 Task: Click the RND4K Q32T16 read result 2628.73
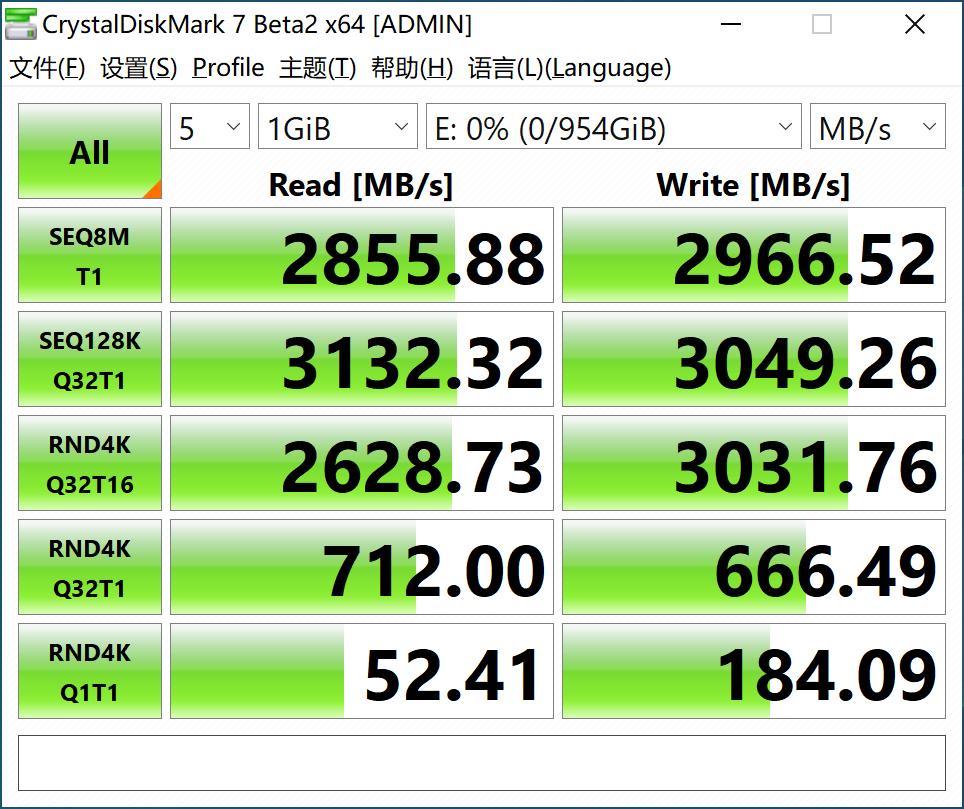click(x=362, y=463)
